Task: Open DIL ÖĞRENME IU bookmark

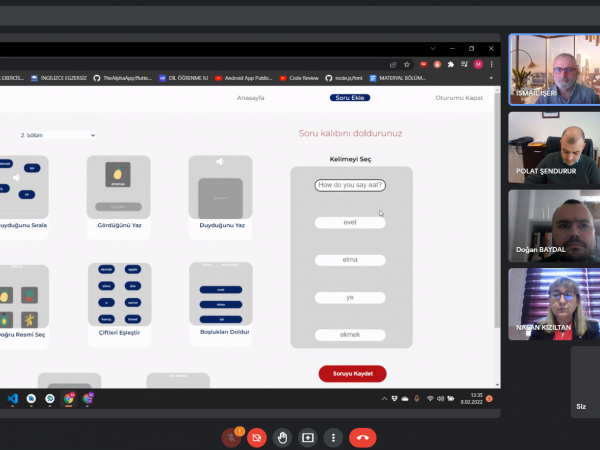Action: [184, 78]
